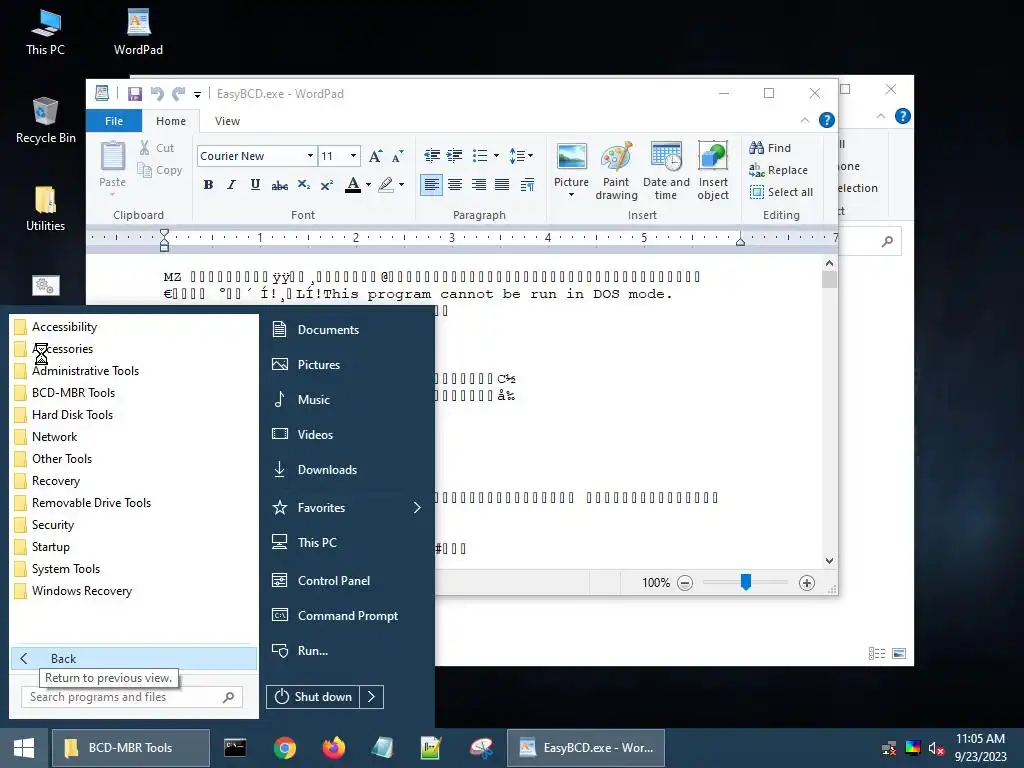Click the Shut down button
Viewport: 1024px width, 768px height.
click(x=312, y=697)
